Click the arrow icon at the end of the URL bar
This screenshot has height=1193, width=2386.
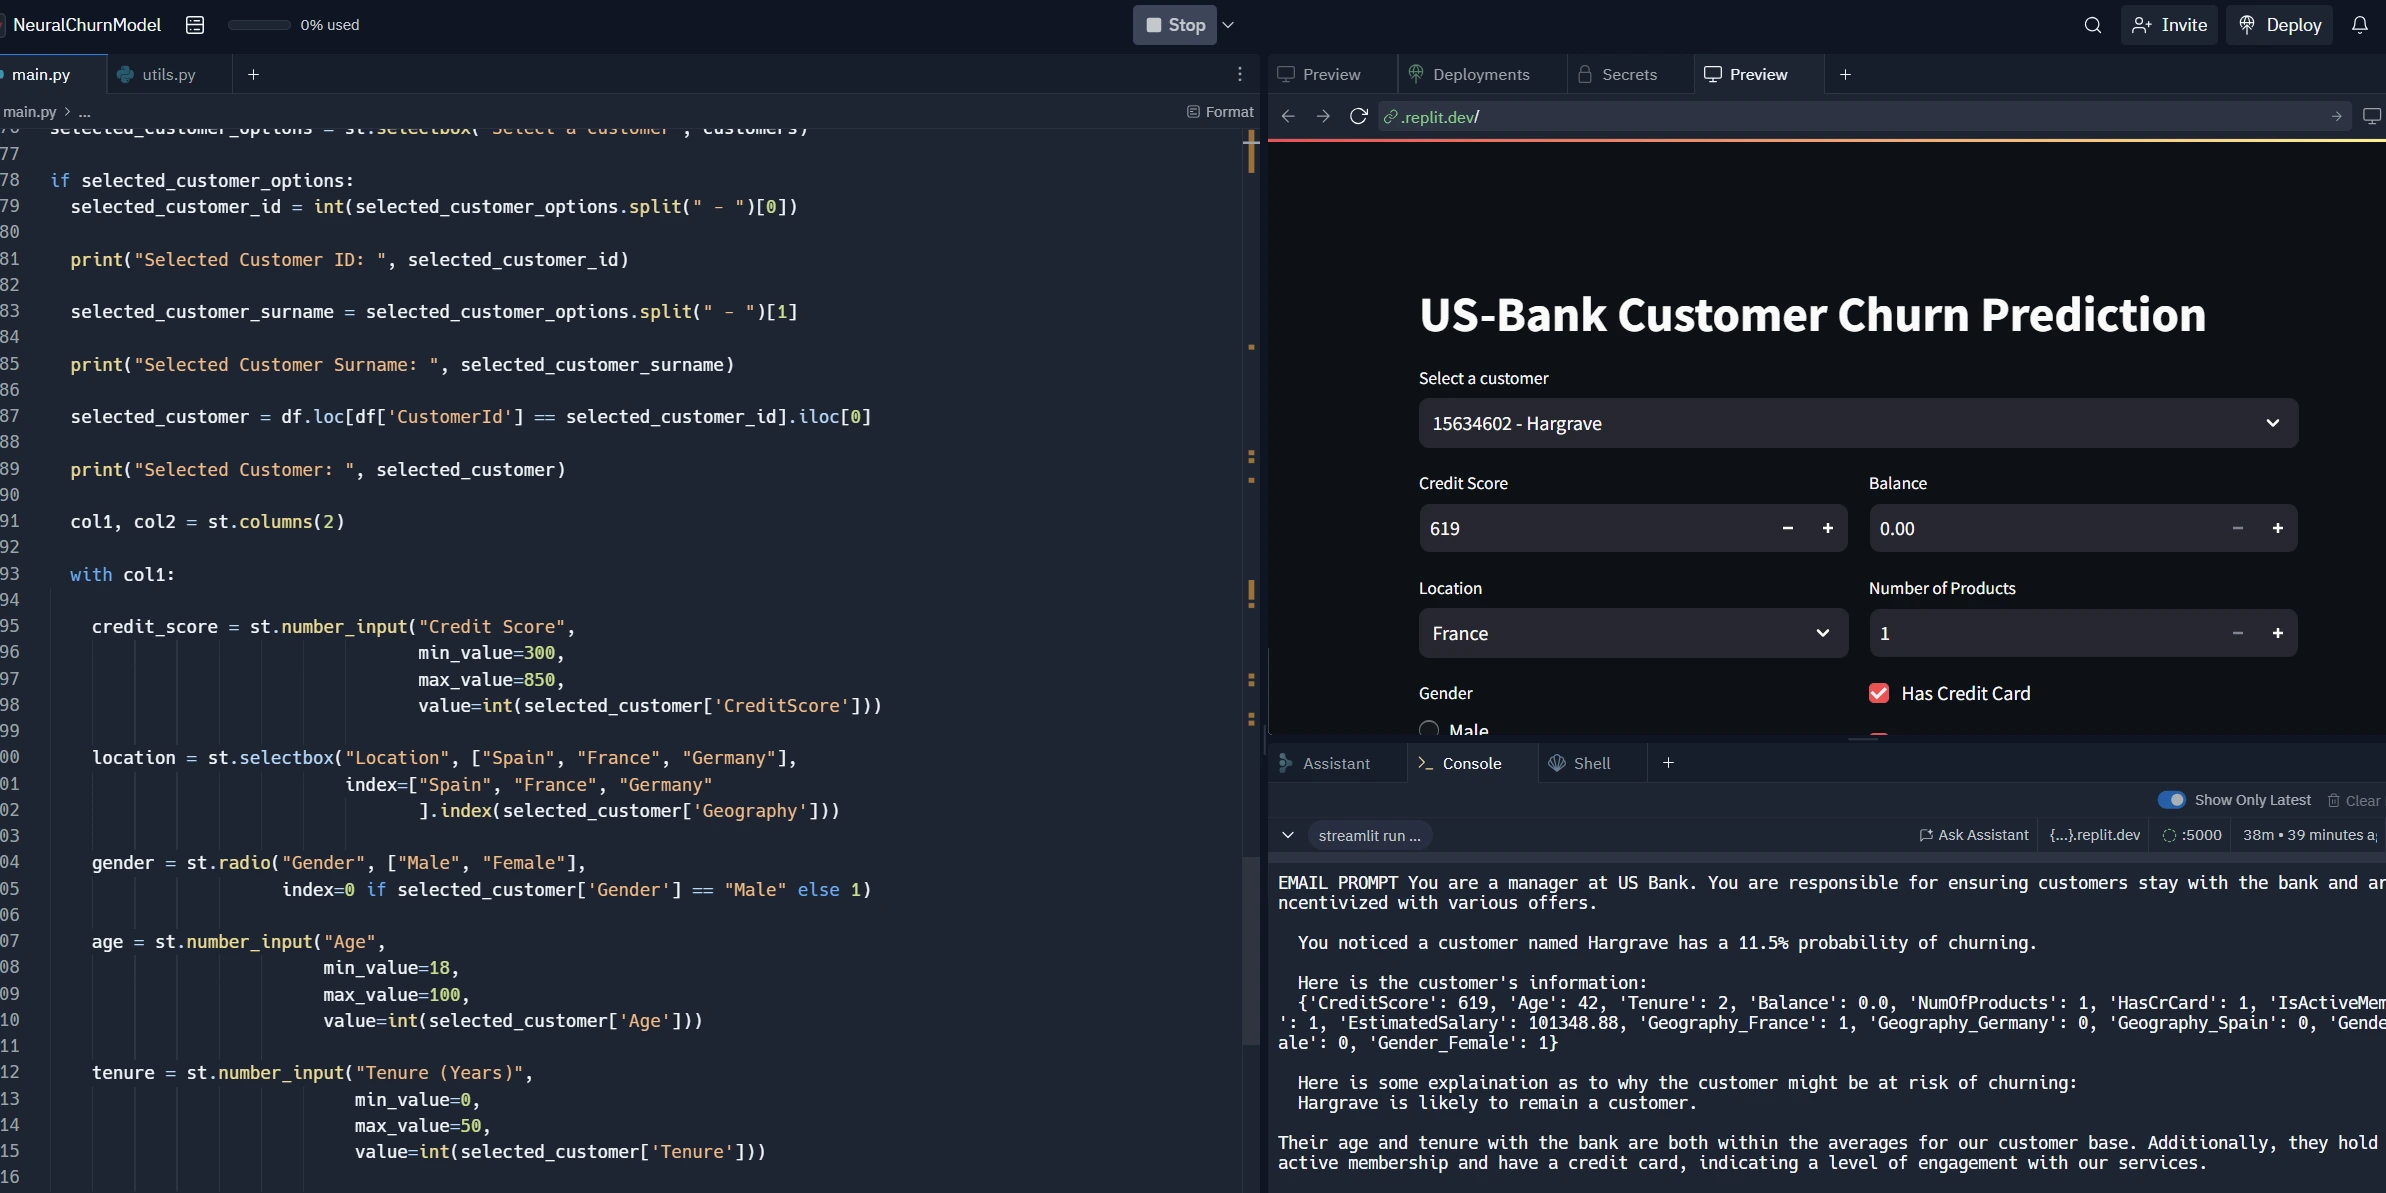pos(2336,117)
